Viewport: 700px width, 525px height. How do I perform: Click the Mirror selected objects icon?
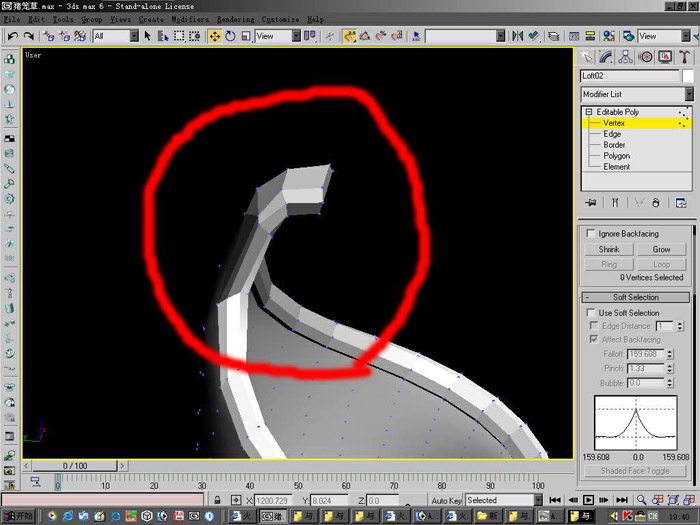517,36
